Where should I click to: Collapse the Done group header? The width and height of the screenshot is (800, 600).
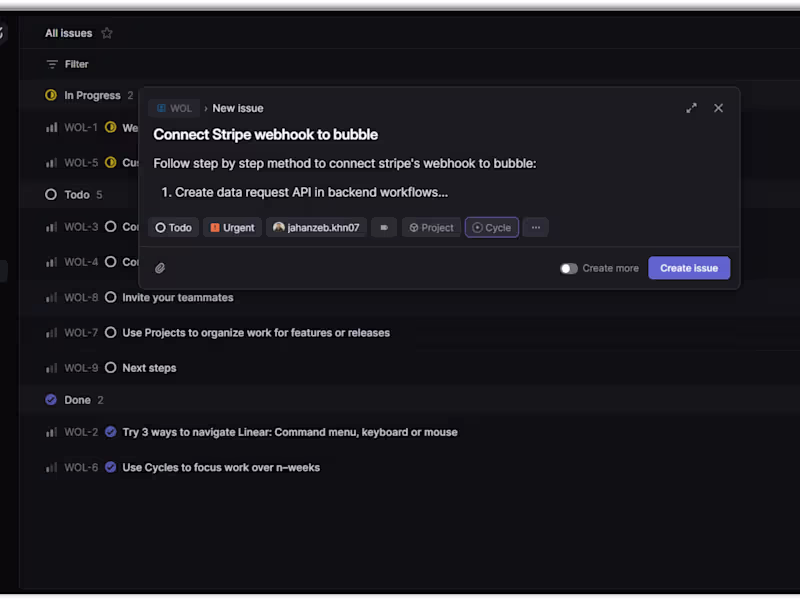(77, 400)
